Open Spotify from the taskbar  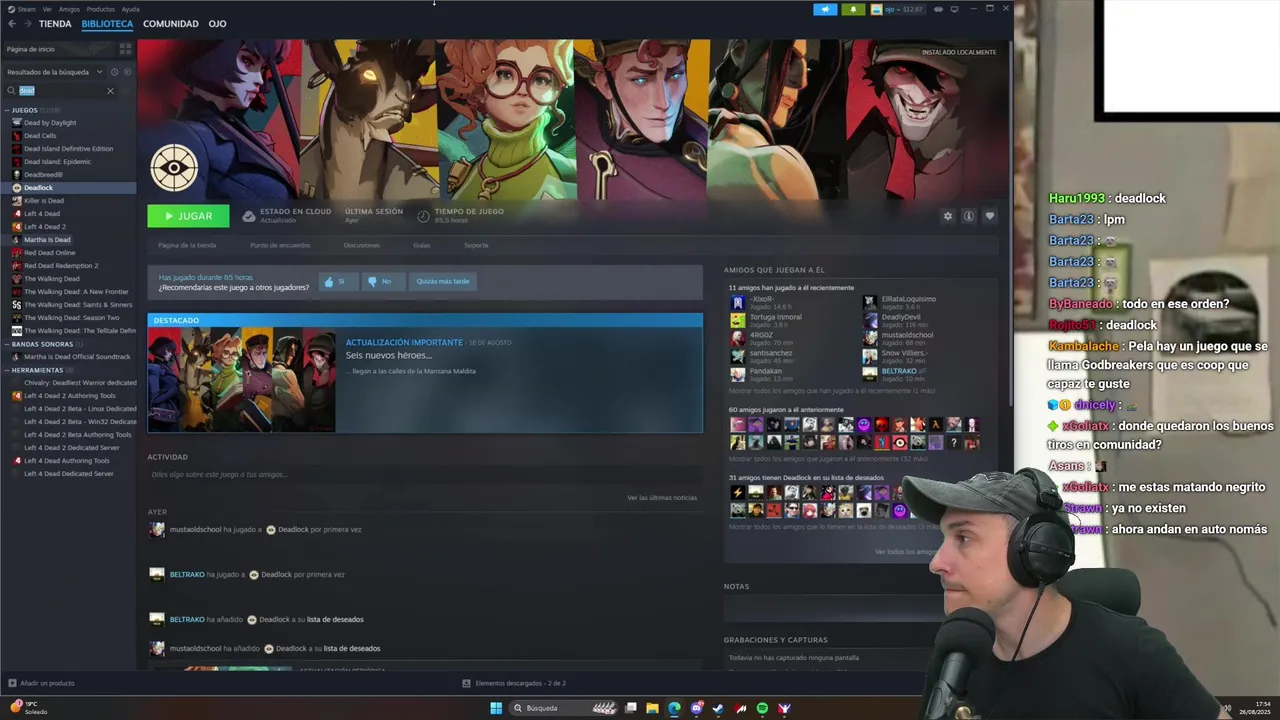pyautogui.click(x=762, y=708)
